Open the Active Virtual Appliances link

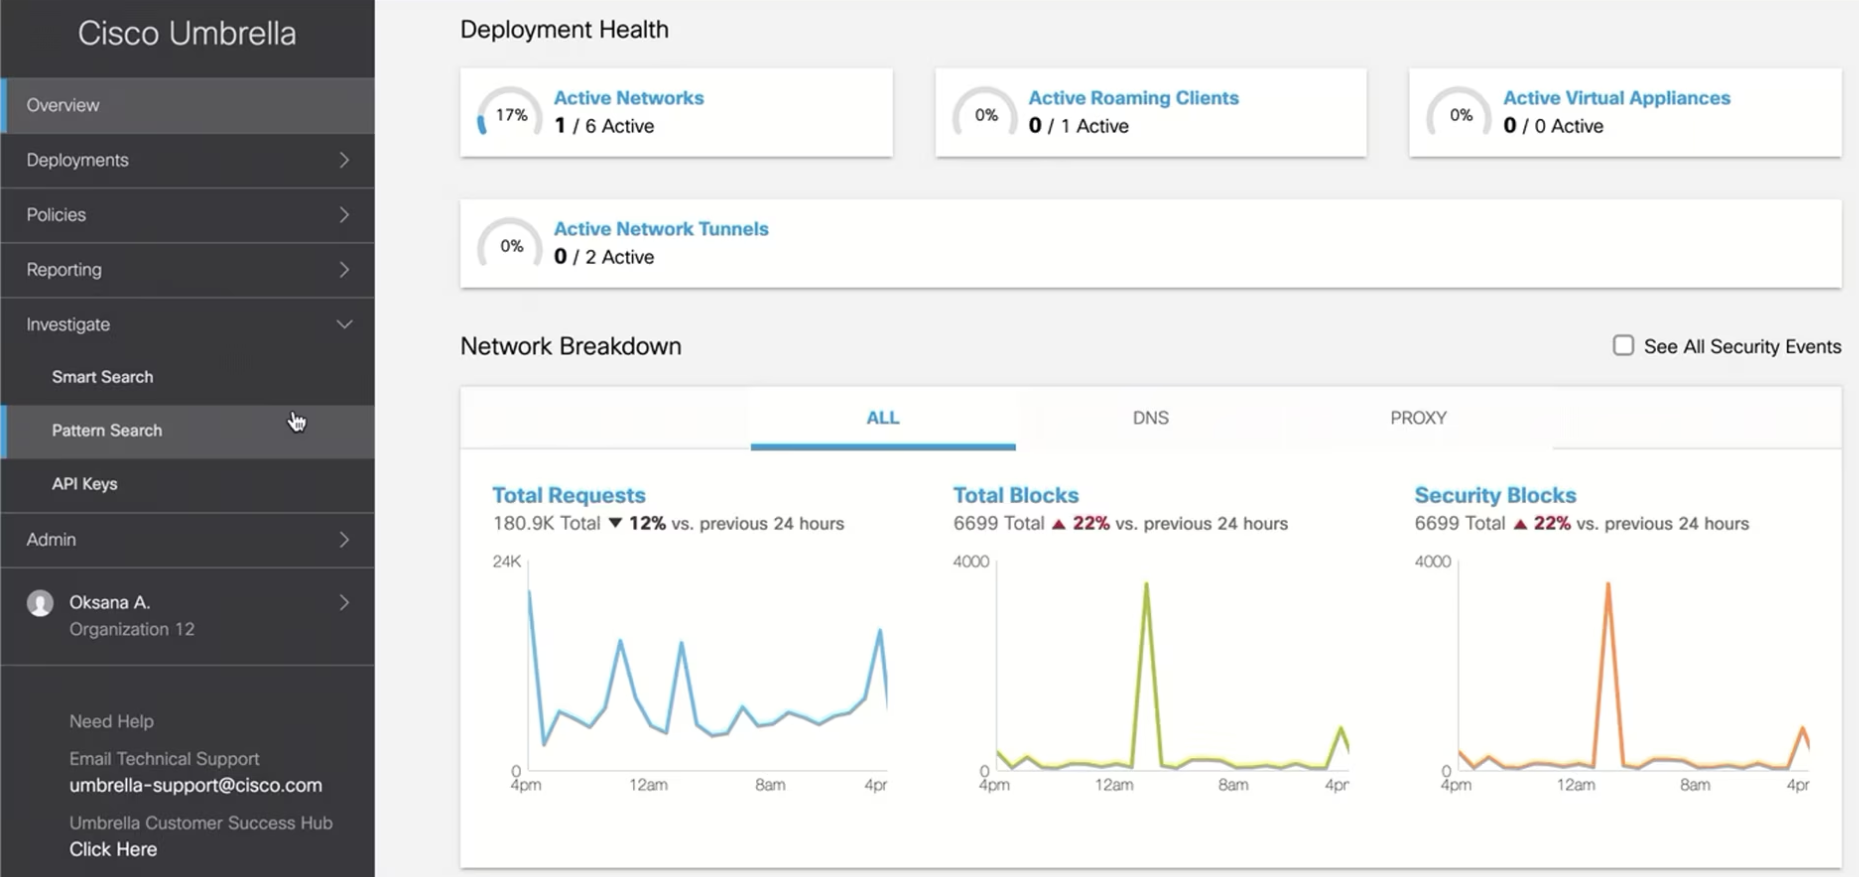tap(1616, 98)
